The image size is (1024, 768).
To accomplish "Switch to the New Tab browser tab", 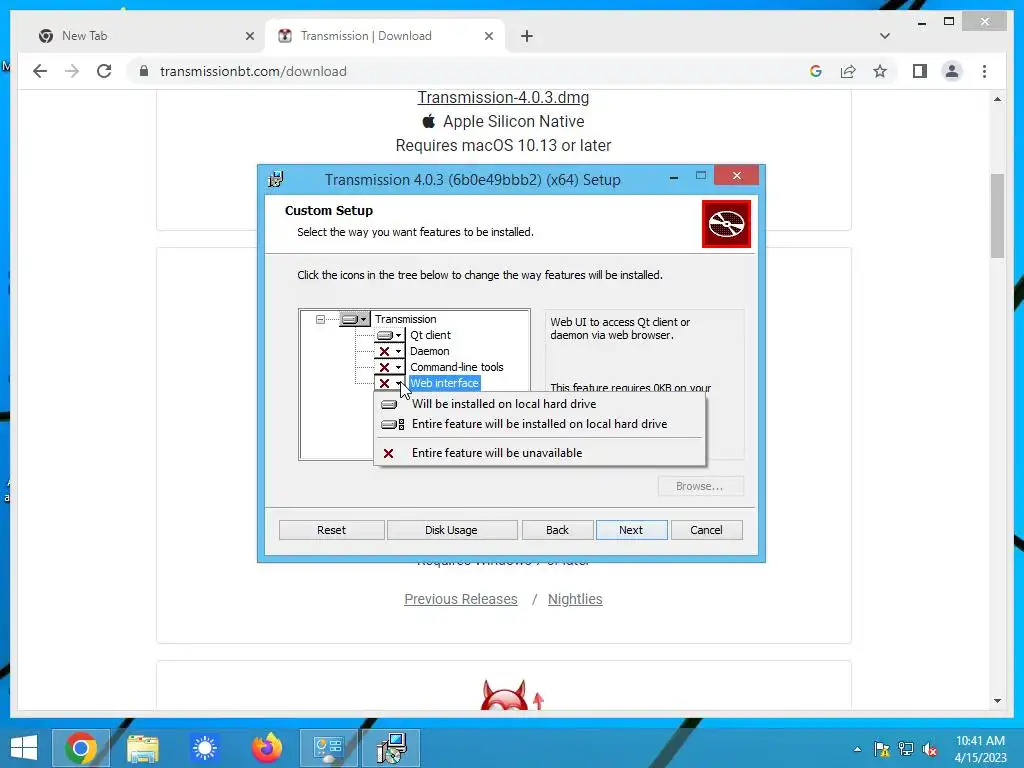I will pos(140,36).
